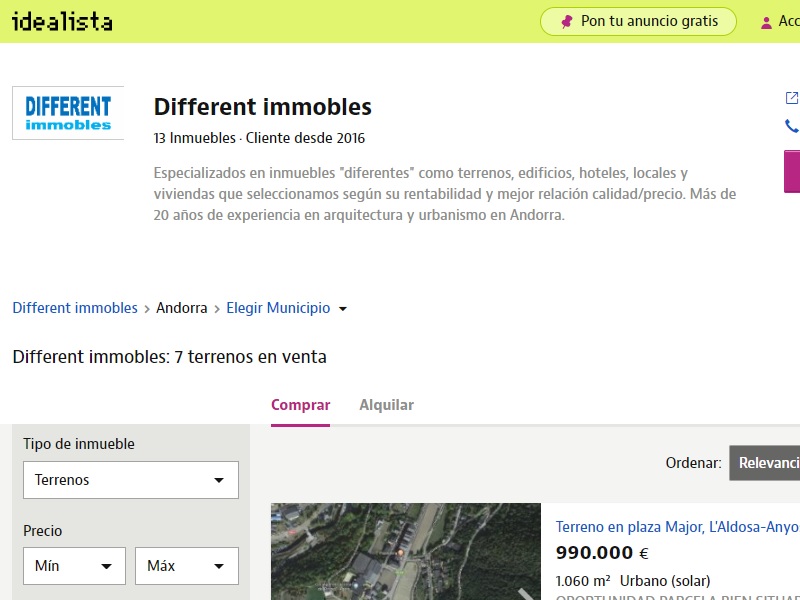Click the user account icon

766,22
